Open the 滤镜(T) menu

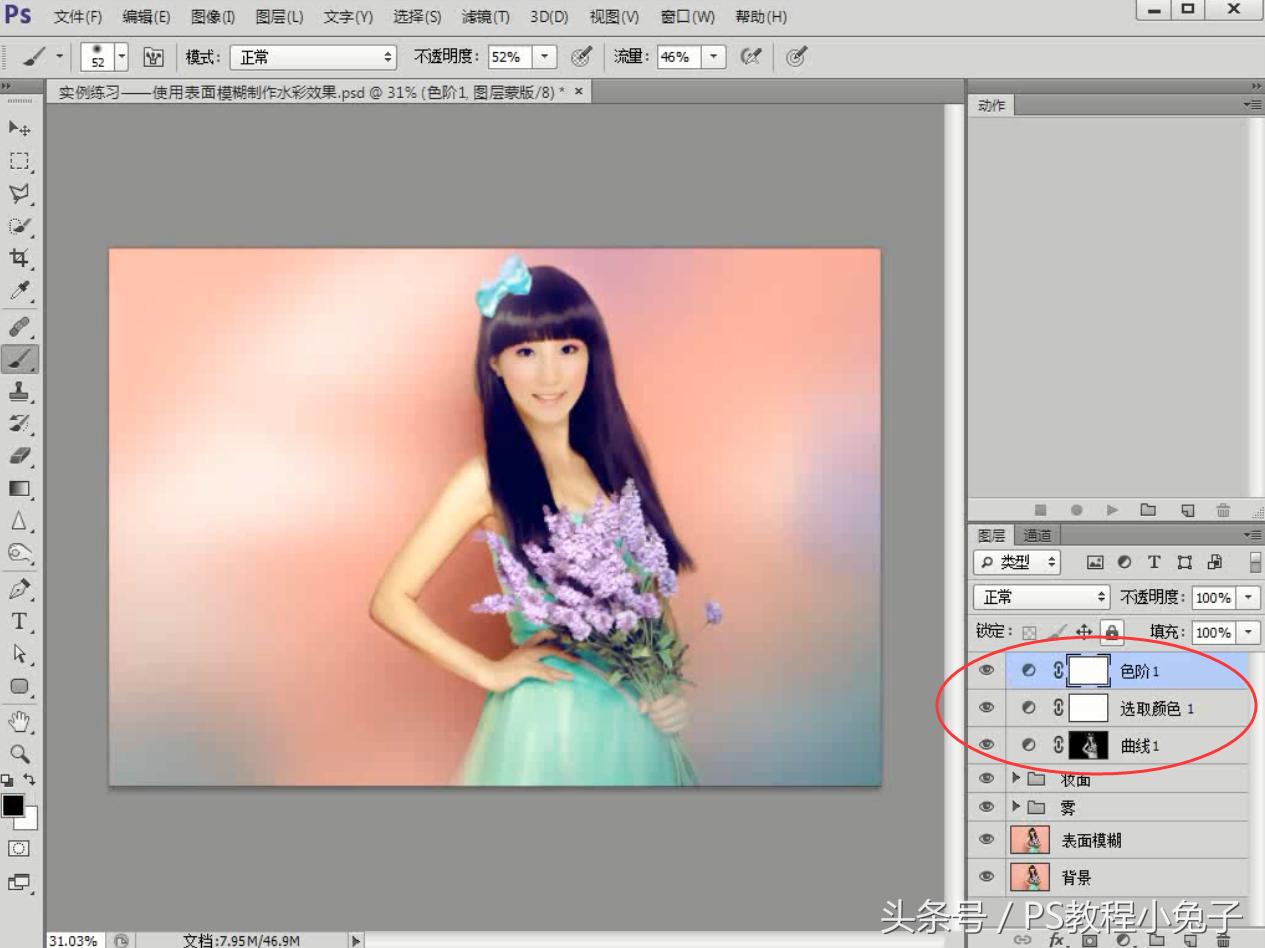(x=485, y=17)
